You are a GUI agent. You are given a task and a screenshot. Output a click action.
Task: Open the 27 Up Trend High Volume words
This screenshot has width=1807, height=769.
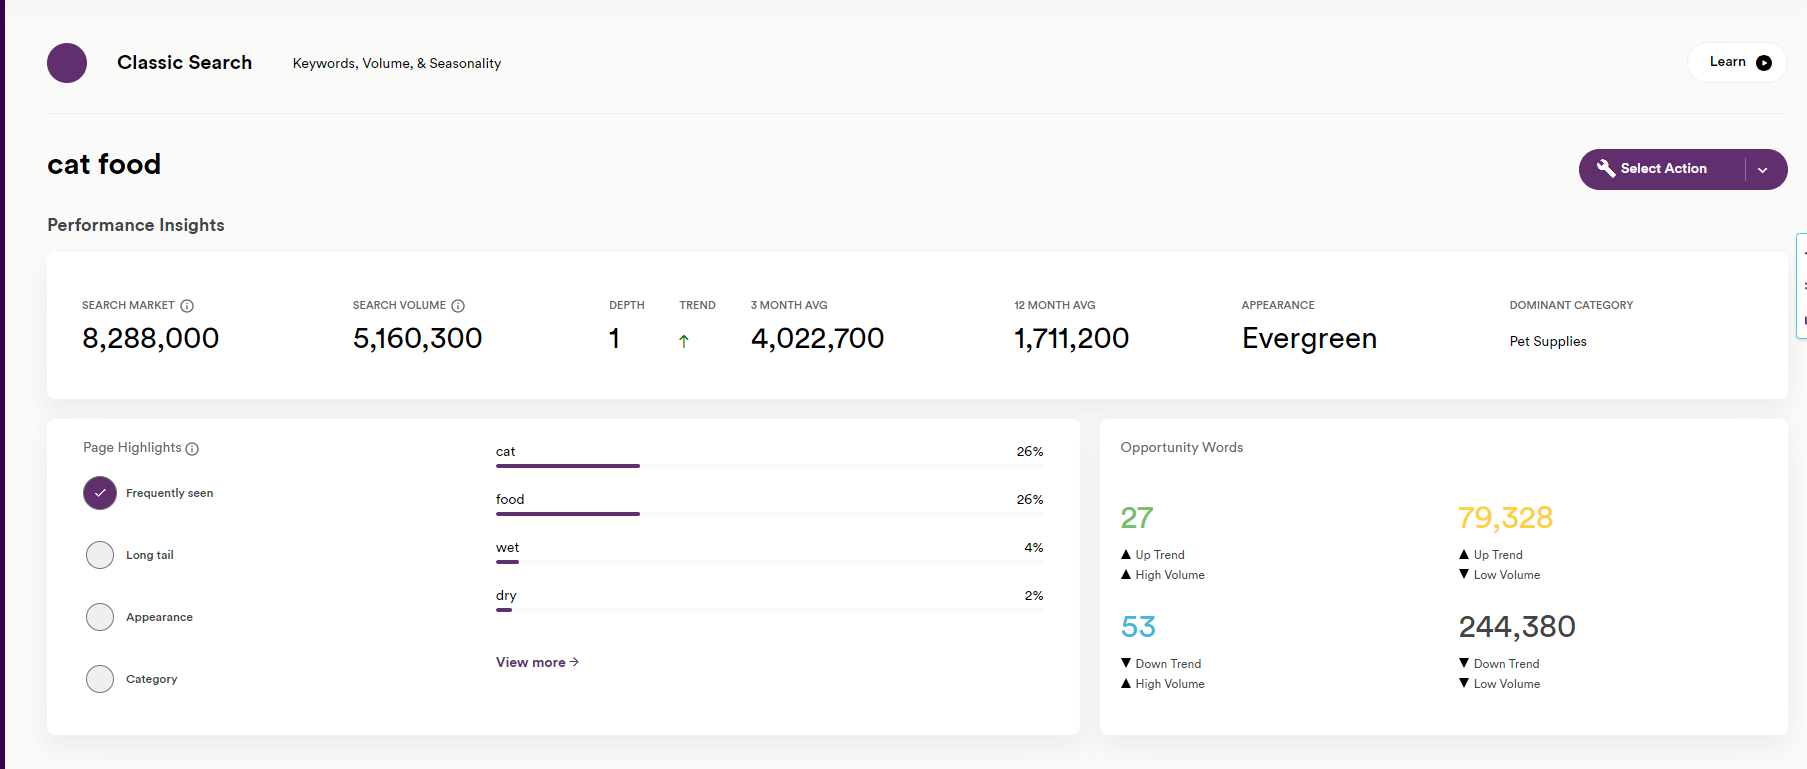(1137, 518)
